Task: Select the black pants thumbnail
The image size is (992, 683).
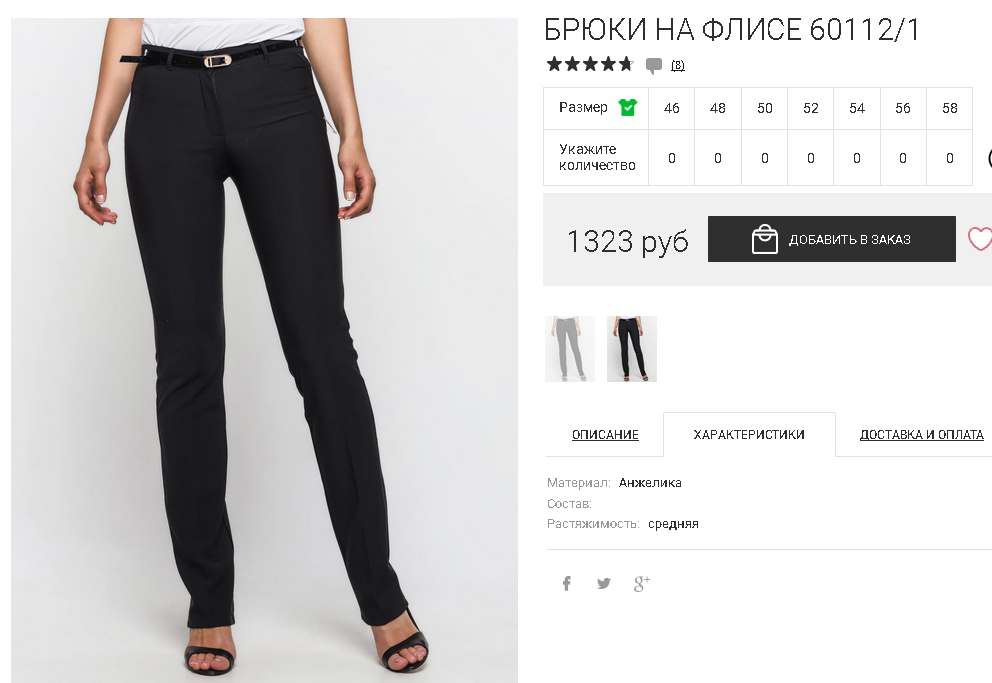Action: pyautogui.click(x=632, y=349)
